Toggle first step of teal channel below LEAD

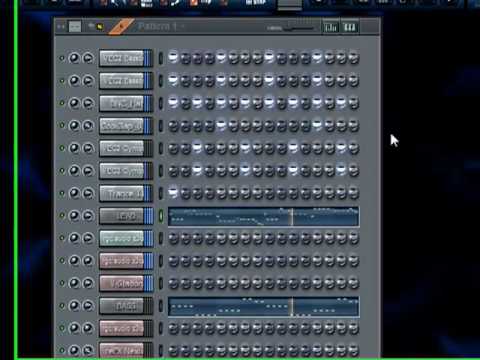coord(173,238)
